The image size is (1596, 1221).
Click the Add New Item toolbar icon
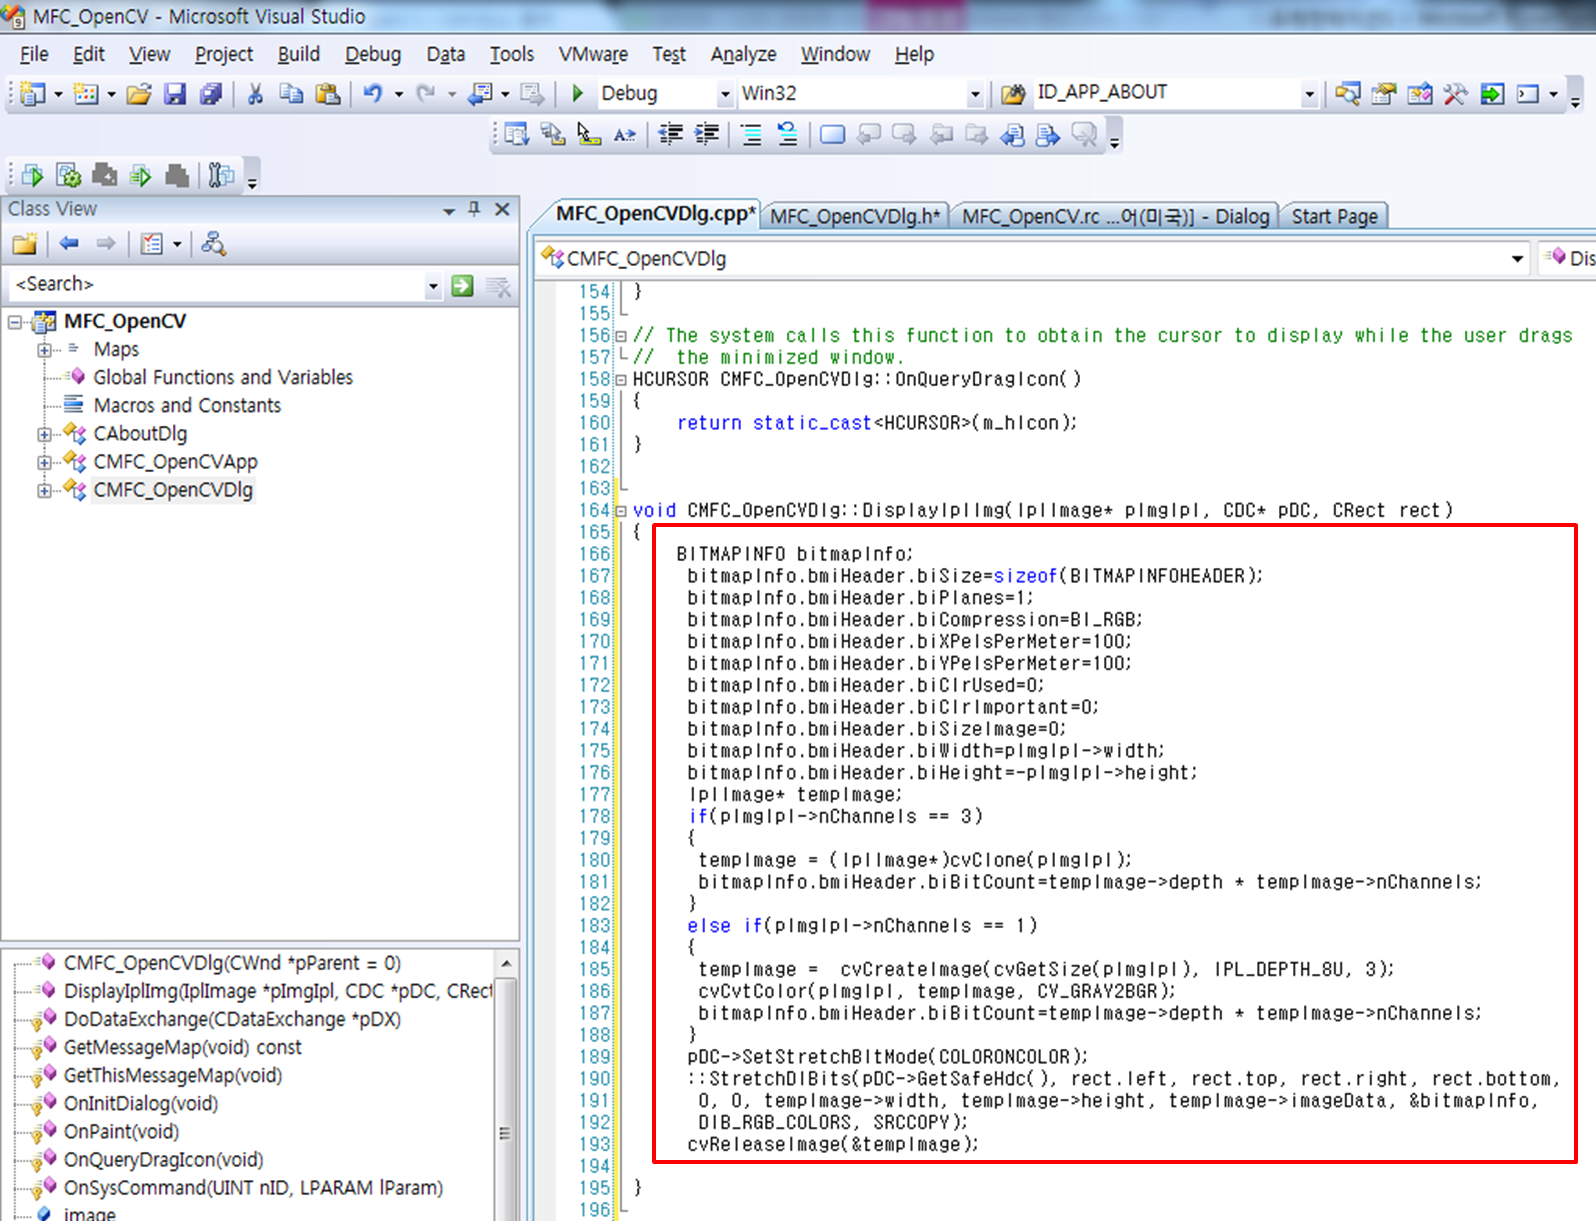coord(86,94)
